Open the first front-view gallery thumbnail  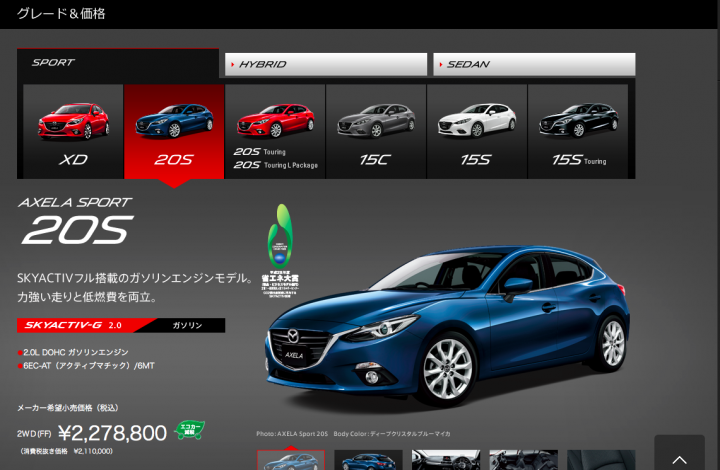point(291,460)
